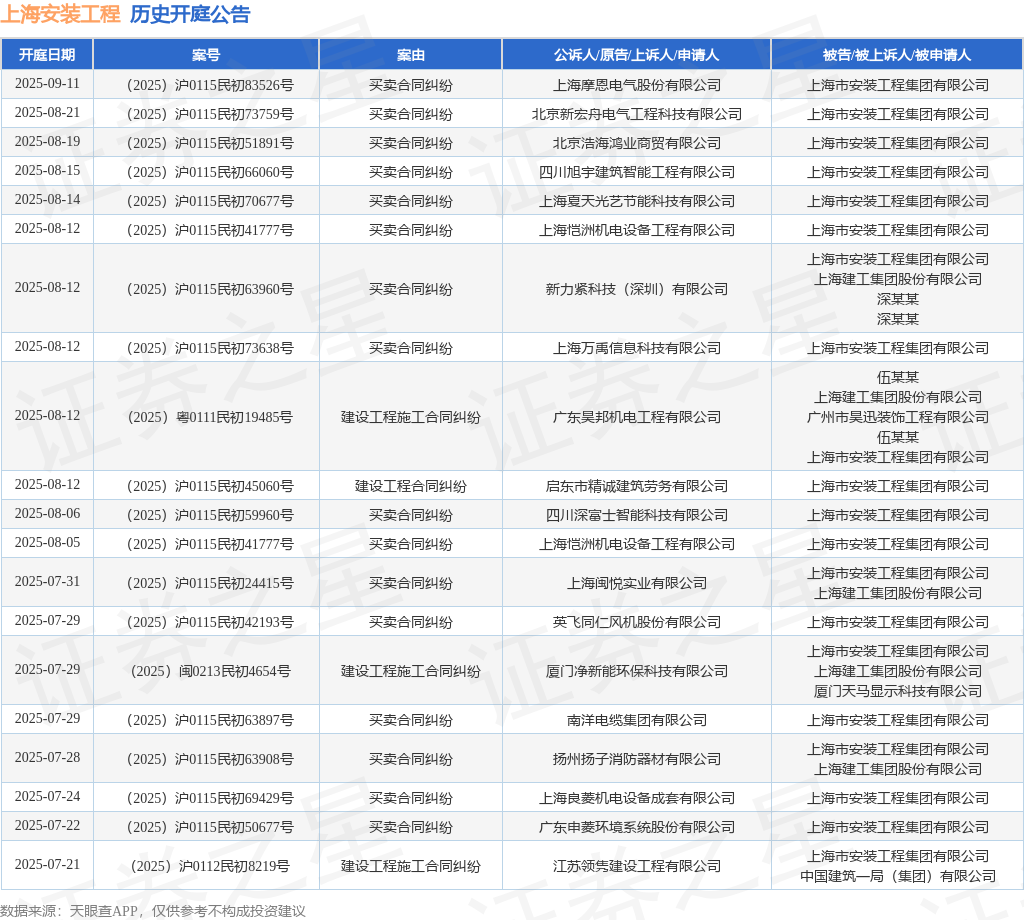The width and height of the screenshot is (1024, 920).
Task: Select the date 2025-07-22
Action: coord(47,826)
